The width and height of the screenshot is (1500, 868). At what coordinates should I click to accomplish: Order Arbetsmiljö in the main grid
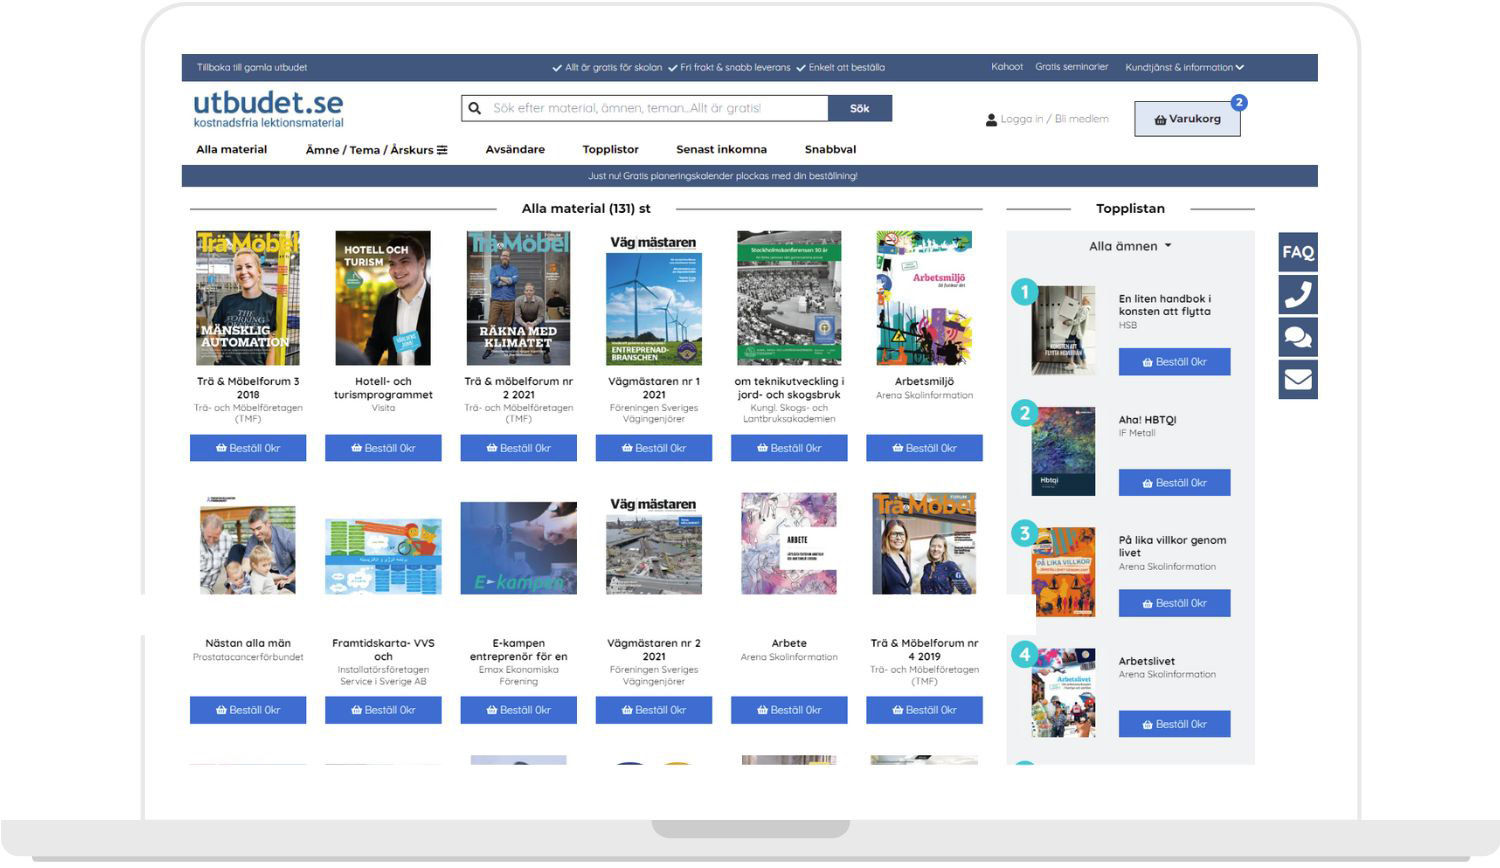click(x=924, y=448)
